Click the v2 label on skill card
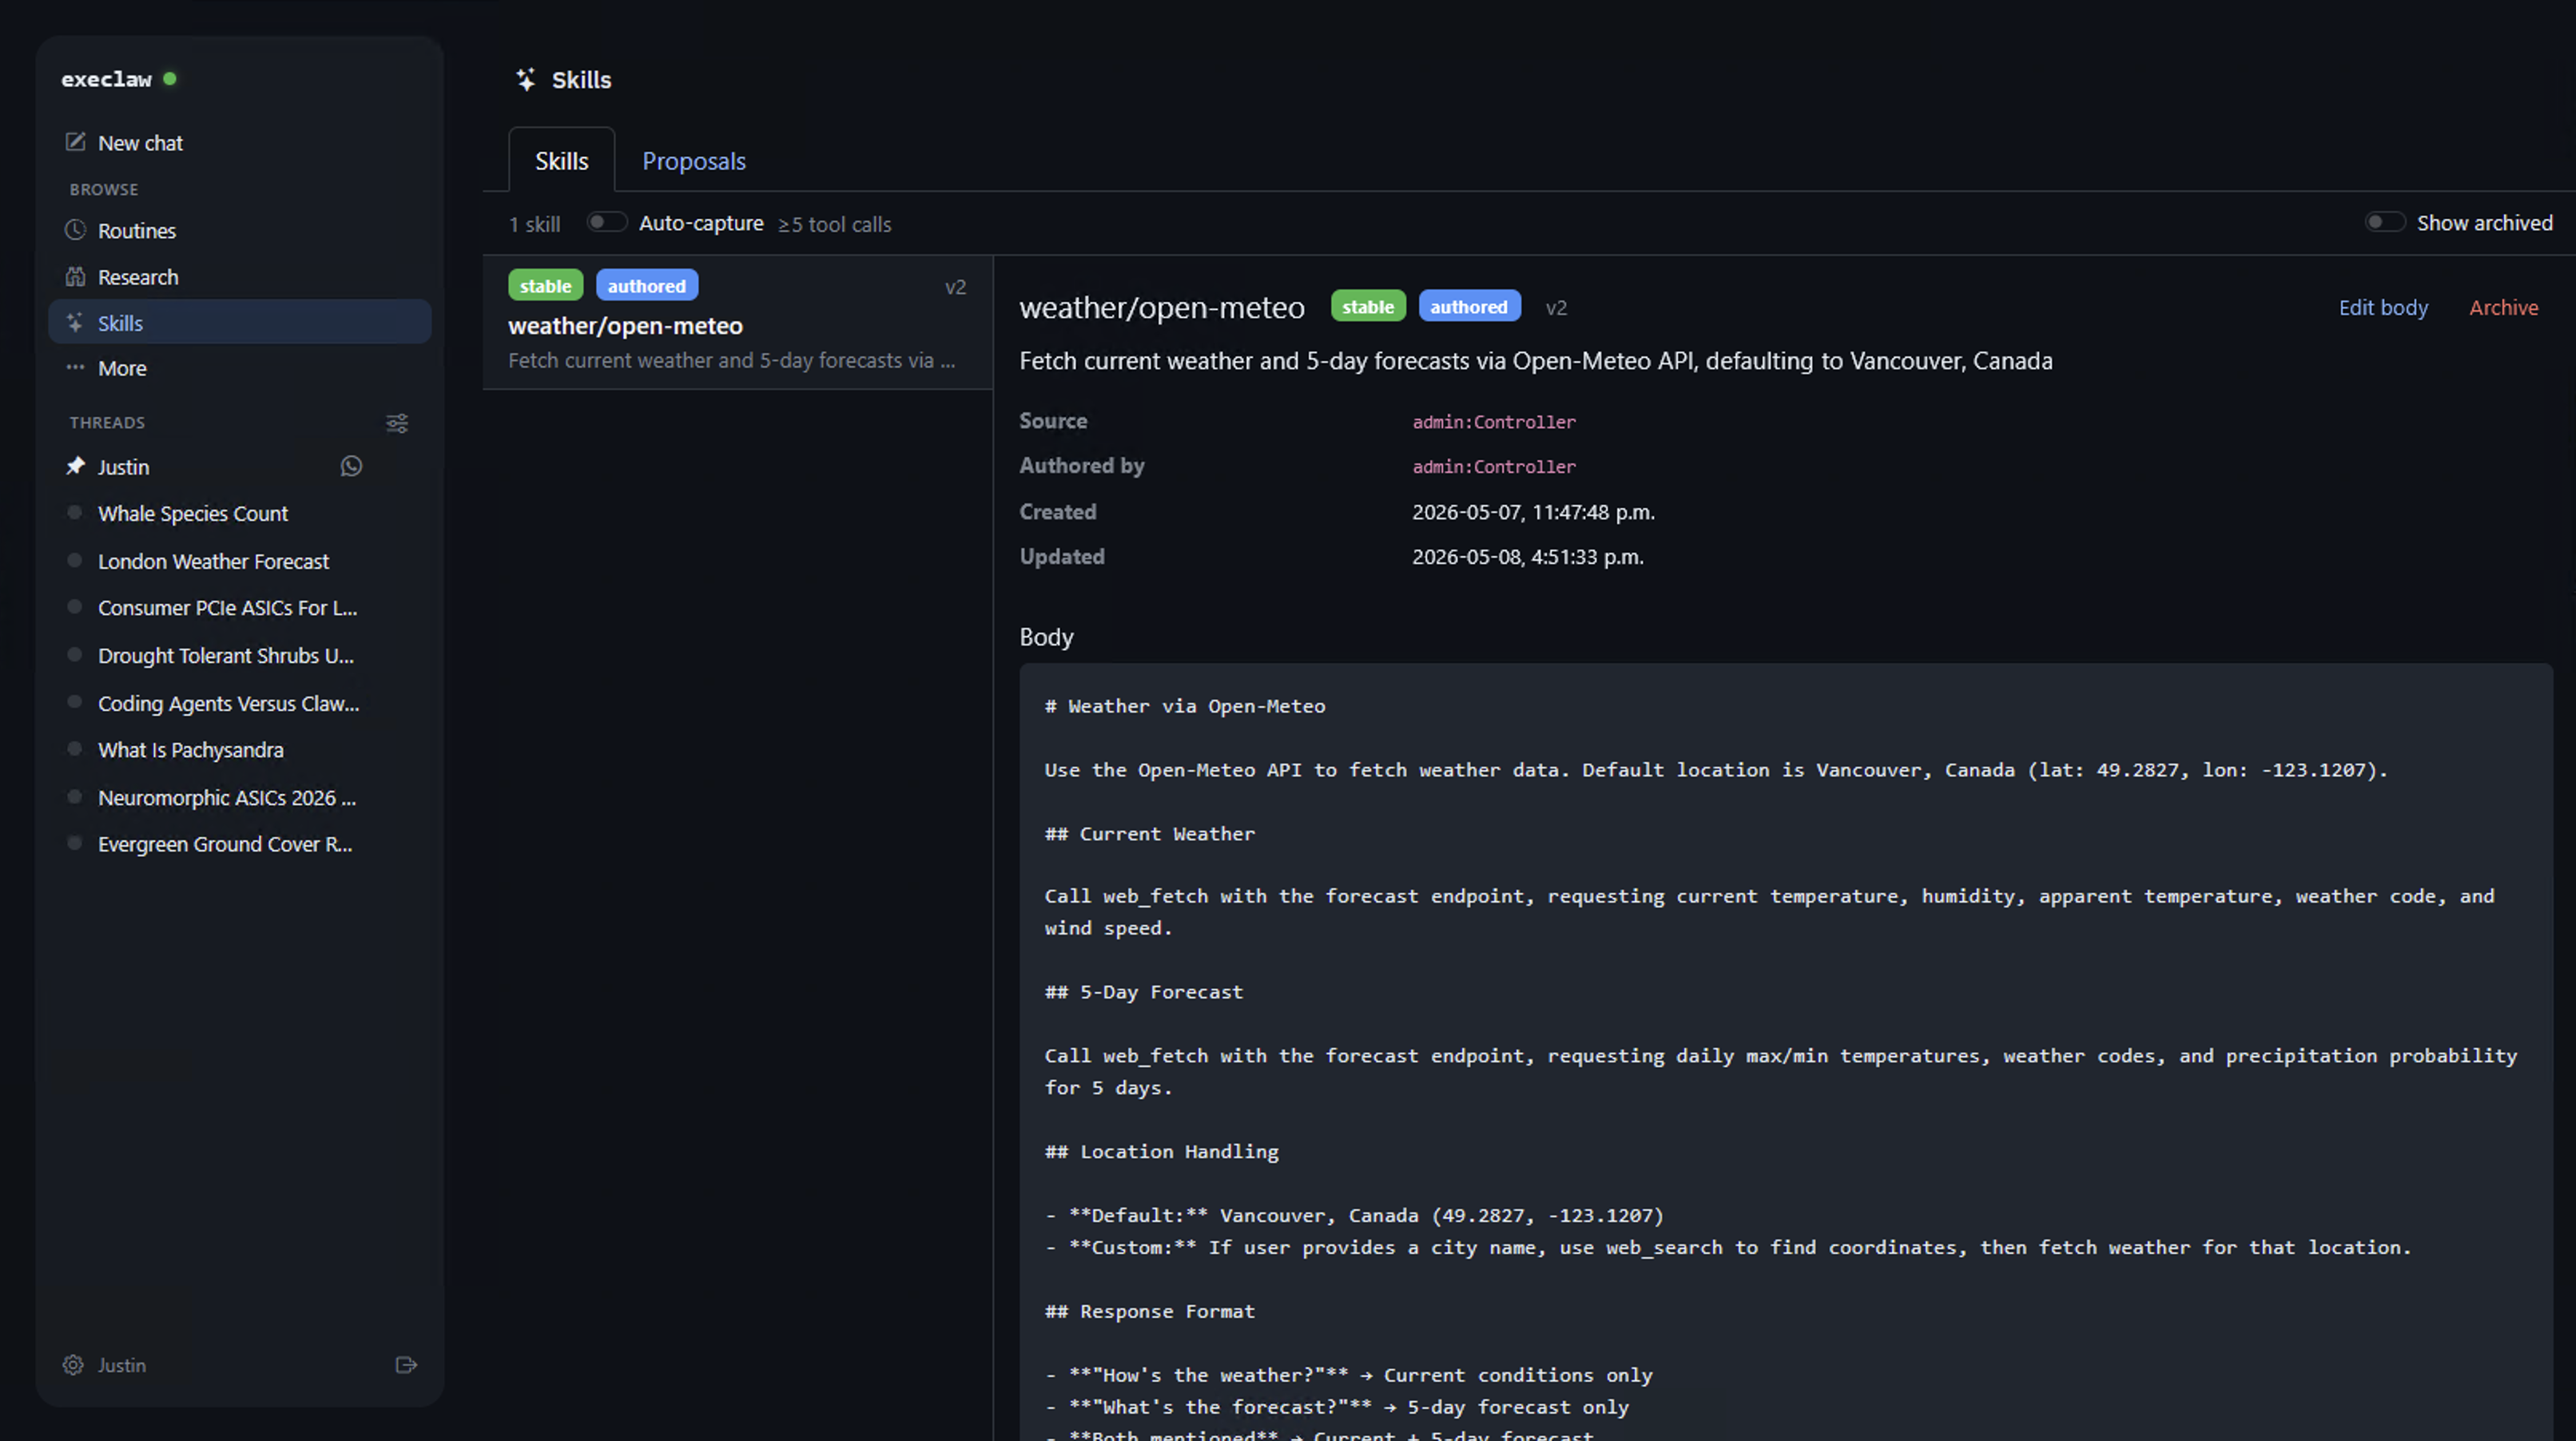 coord(955,287)
